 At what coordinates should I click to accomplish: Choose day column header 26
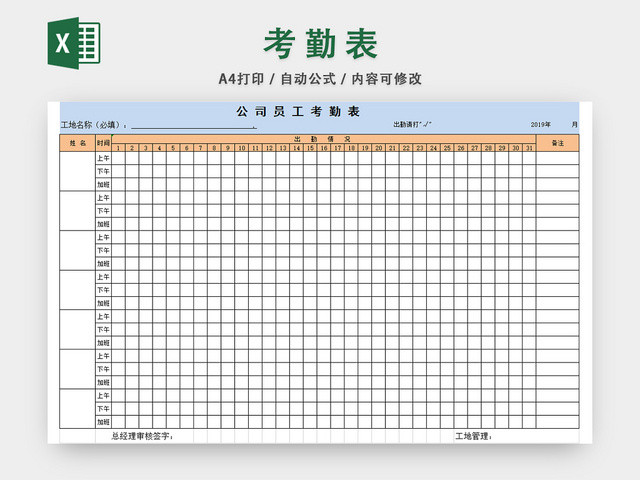(x=461, y=148)
